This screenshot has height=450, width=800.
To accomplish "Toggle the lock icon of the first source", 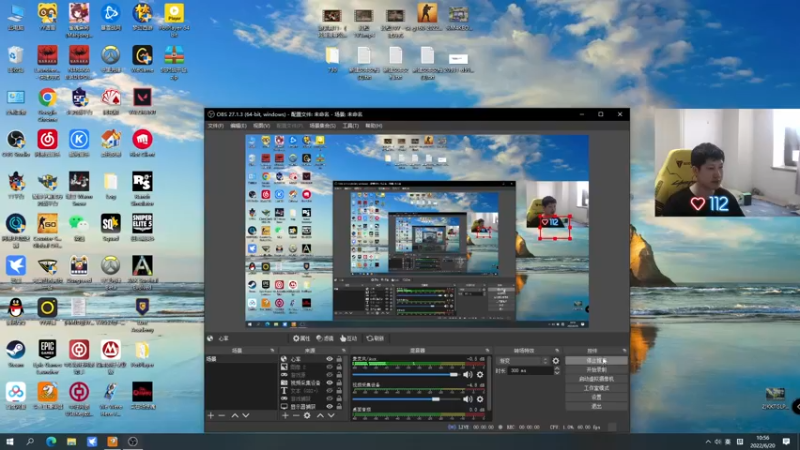I will coord(340,359).
